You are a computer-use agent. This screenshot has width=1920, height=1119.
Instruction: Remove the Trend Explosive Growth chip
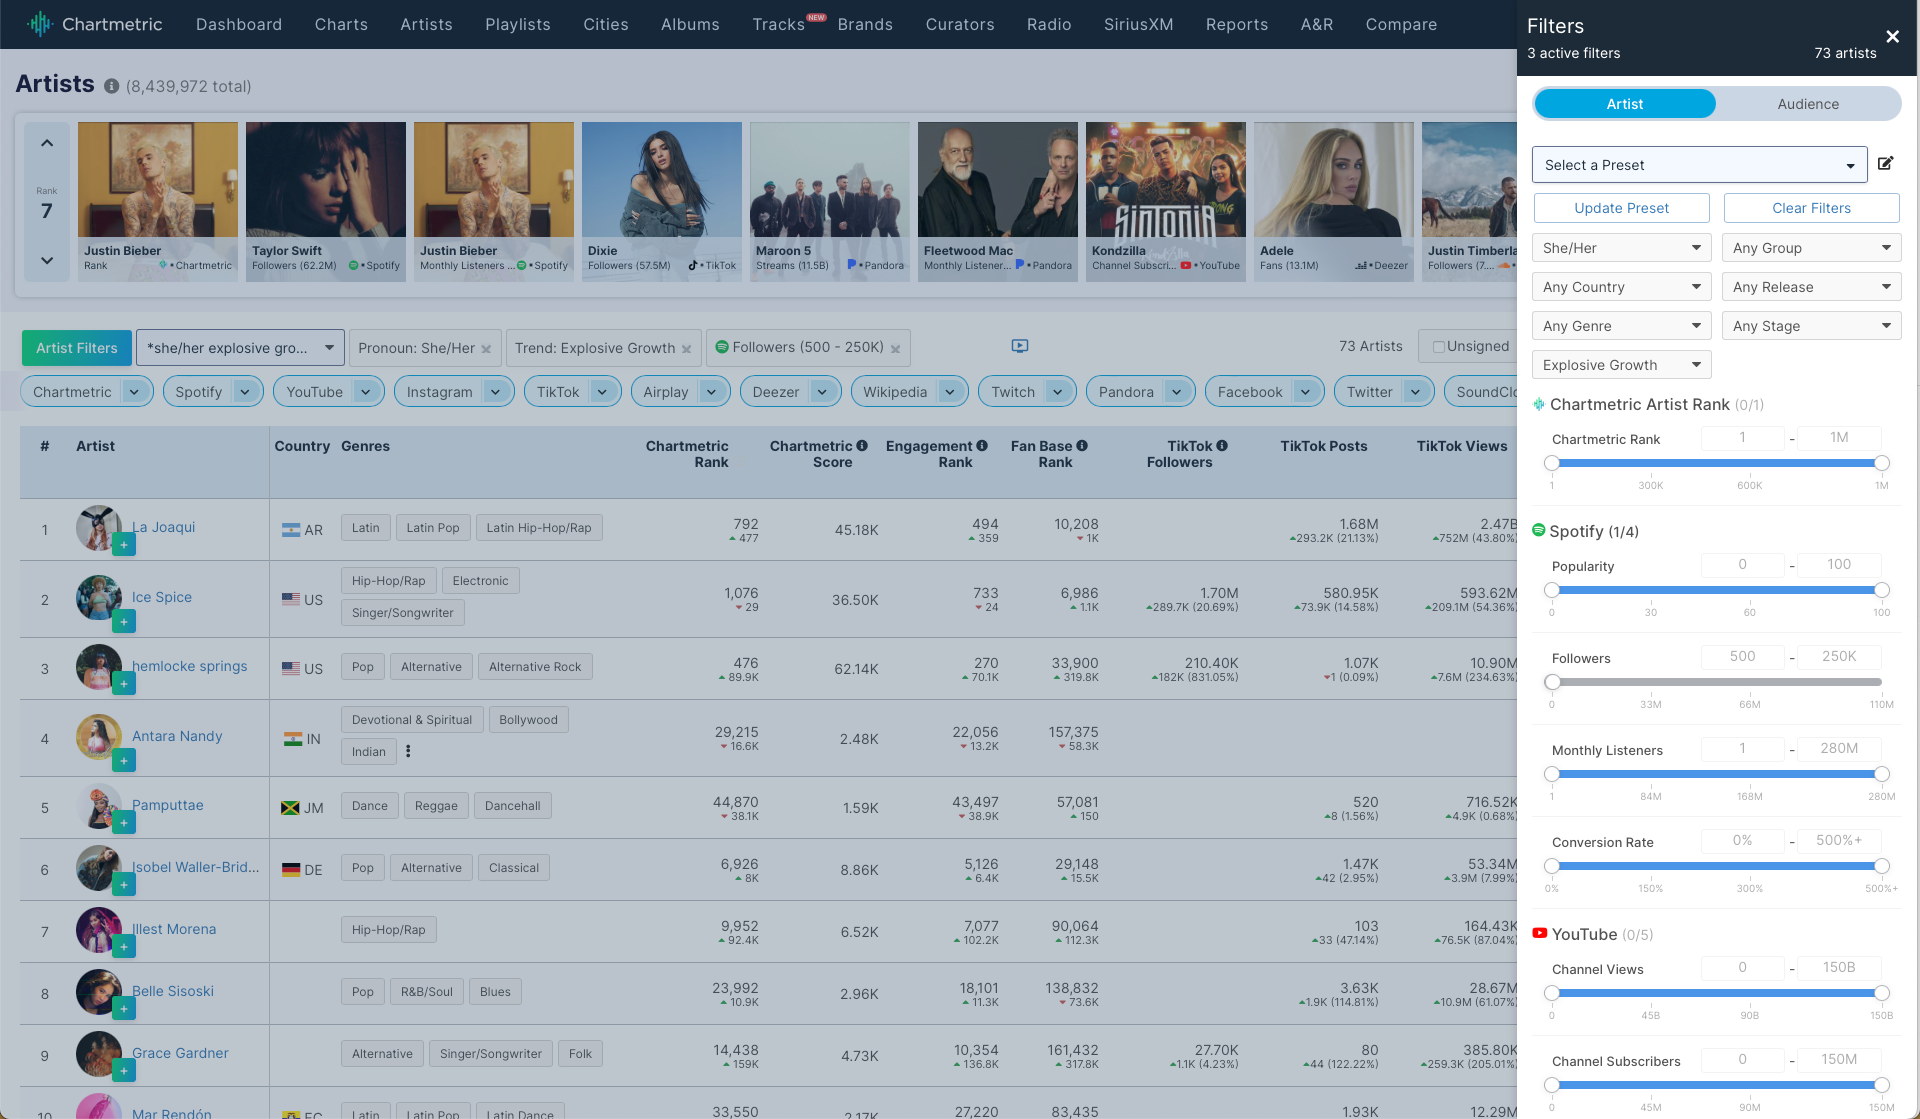tap(686, 349)
